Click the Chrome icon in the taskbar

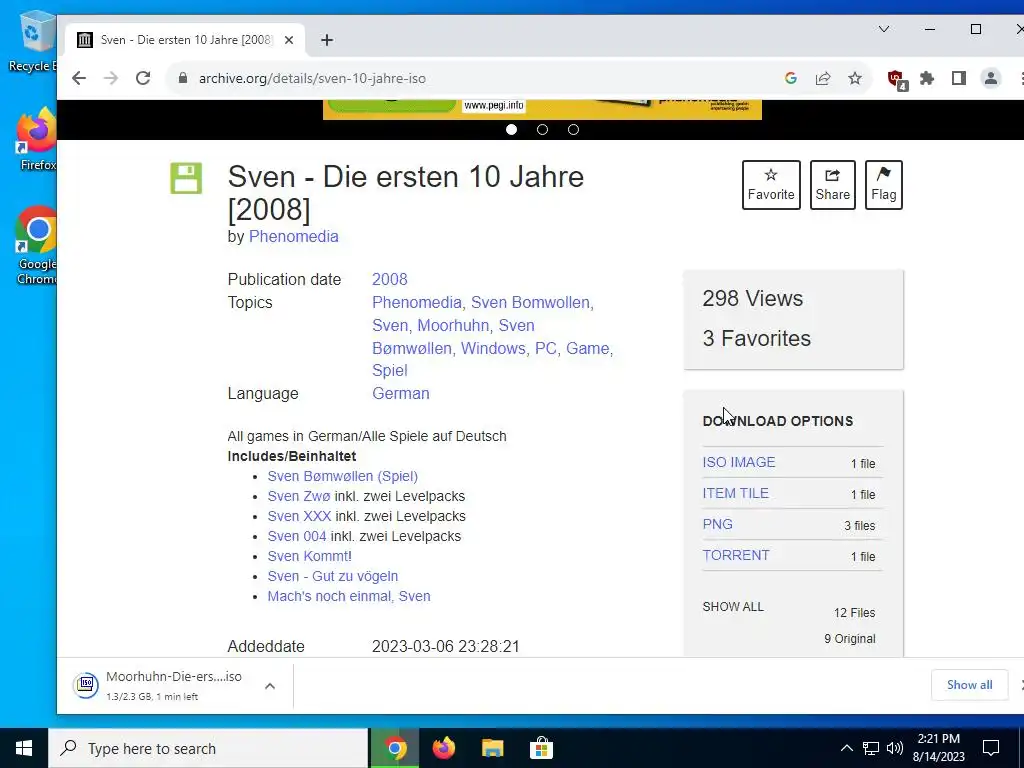coord(394,748)
